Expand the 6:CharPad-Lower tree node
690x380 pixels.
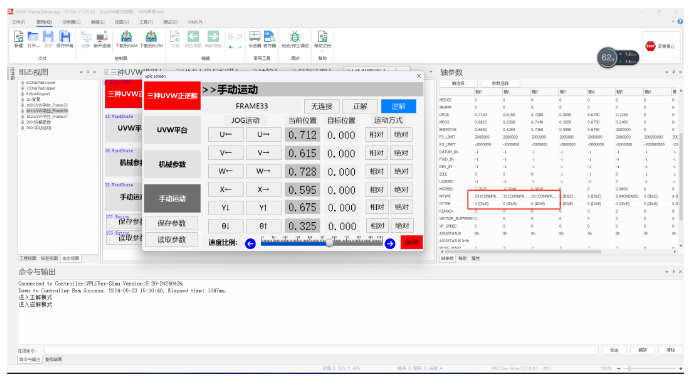pyautogui.click(x=22, y=83)
